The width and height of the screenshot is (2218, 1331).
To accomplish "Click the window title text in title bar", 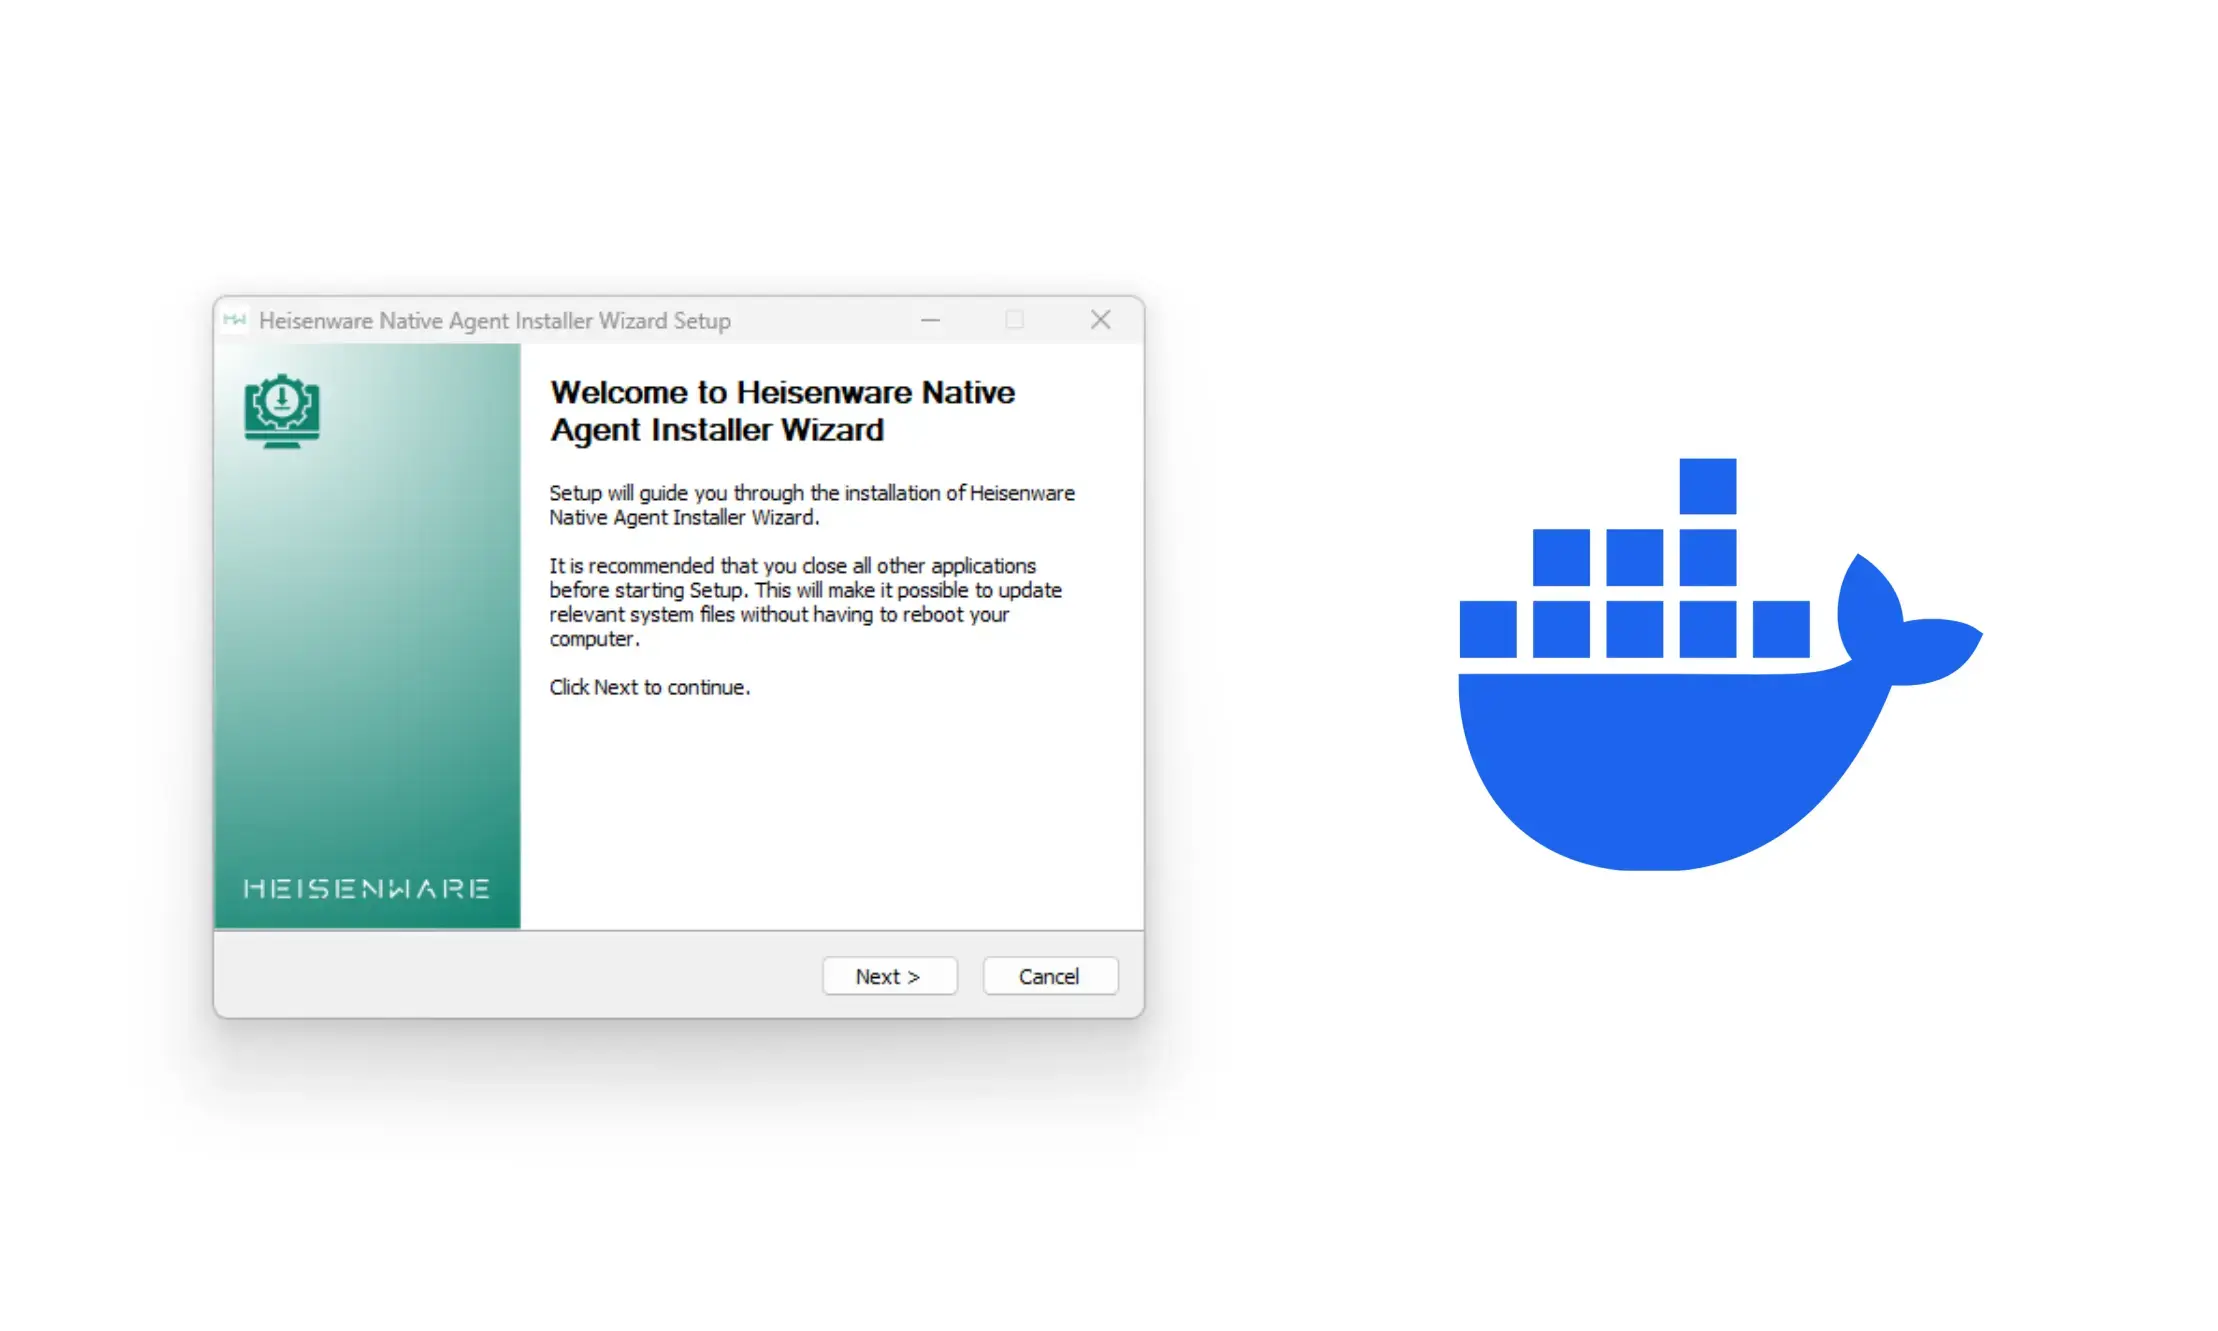I will click(494, 321).
